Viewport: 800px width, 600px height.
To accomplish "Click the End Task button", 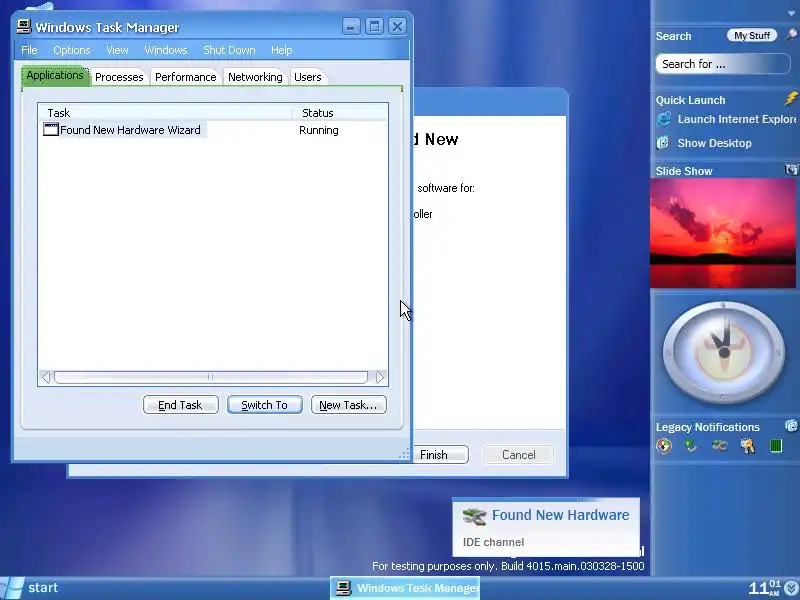I will coord(181,405).
